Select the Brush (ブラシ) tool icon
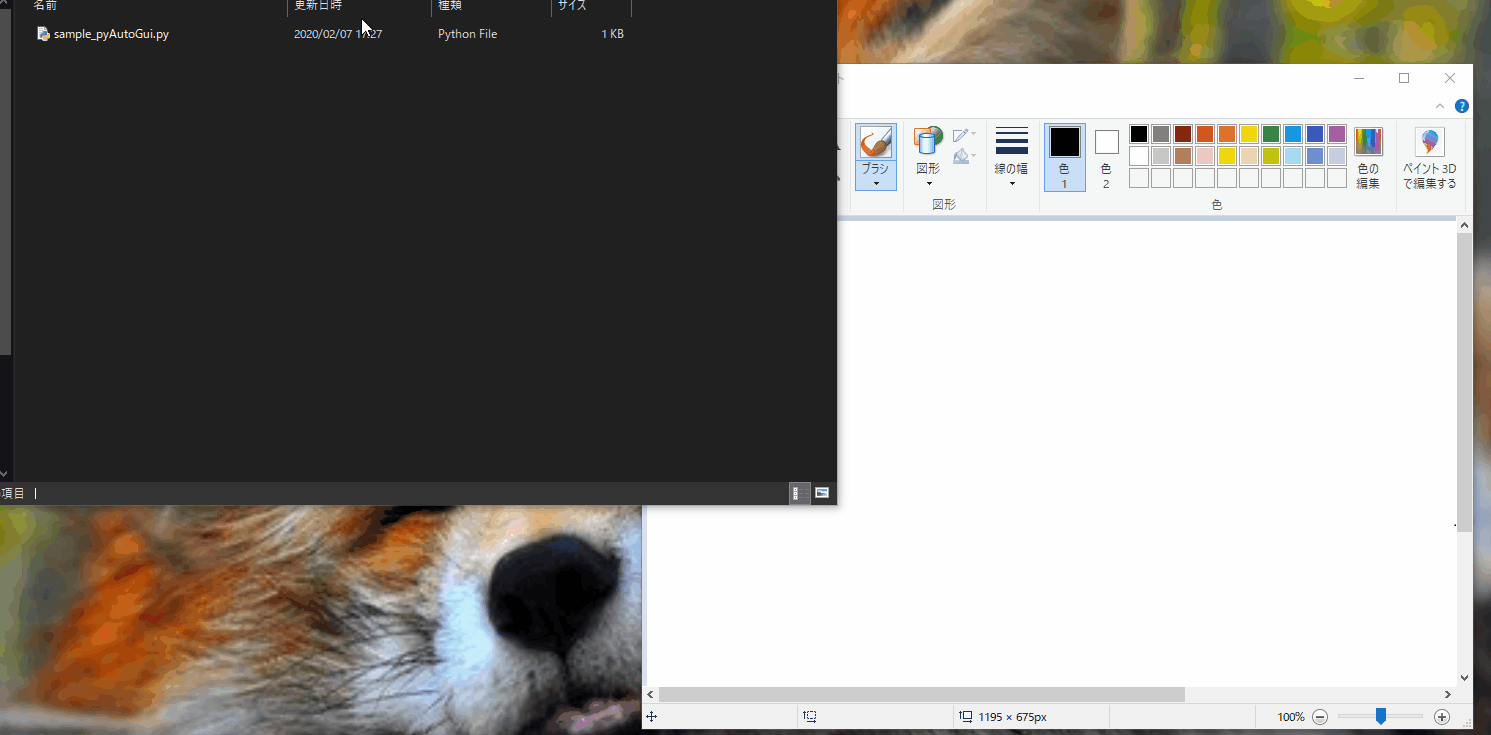 click(x=875, y=142)
